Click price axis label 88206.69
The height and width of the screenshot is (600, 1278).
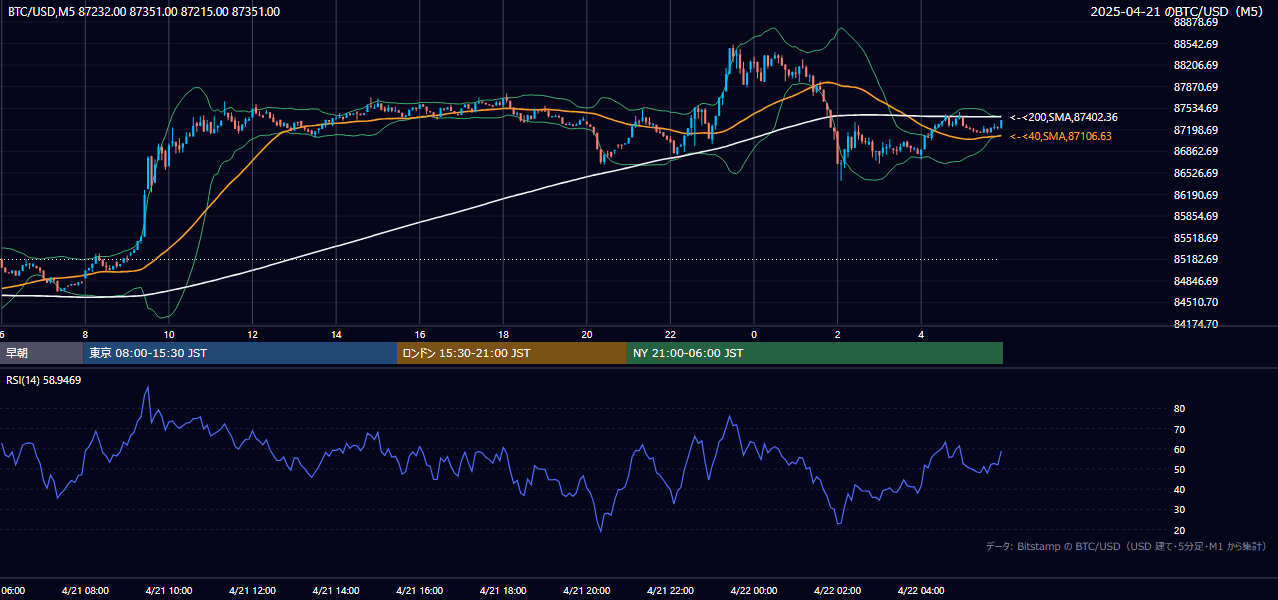click(x=1196, y=65)
